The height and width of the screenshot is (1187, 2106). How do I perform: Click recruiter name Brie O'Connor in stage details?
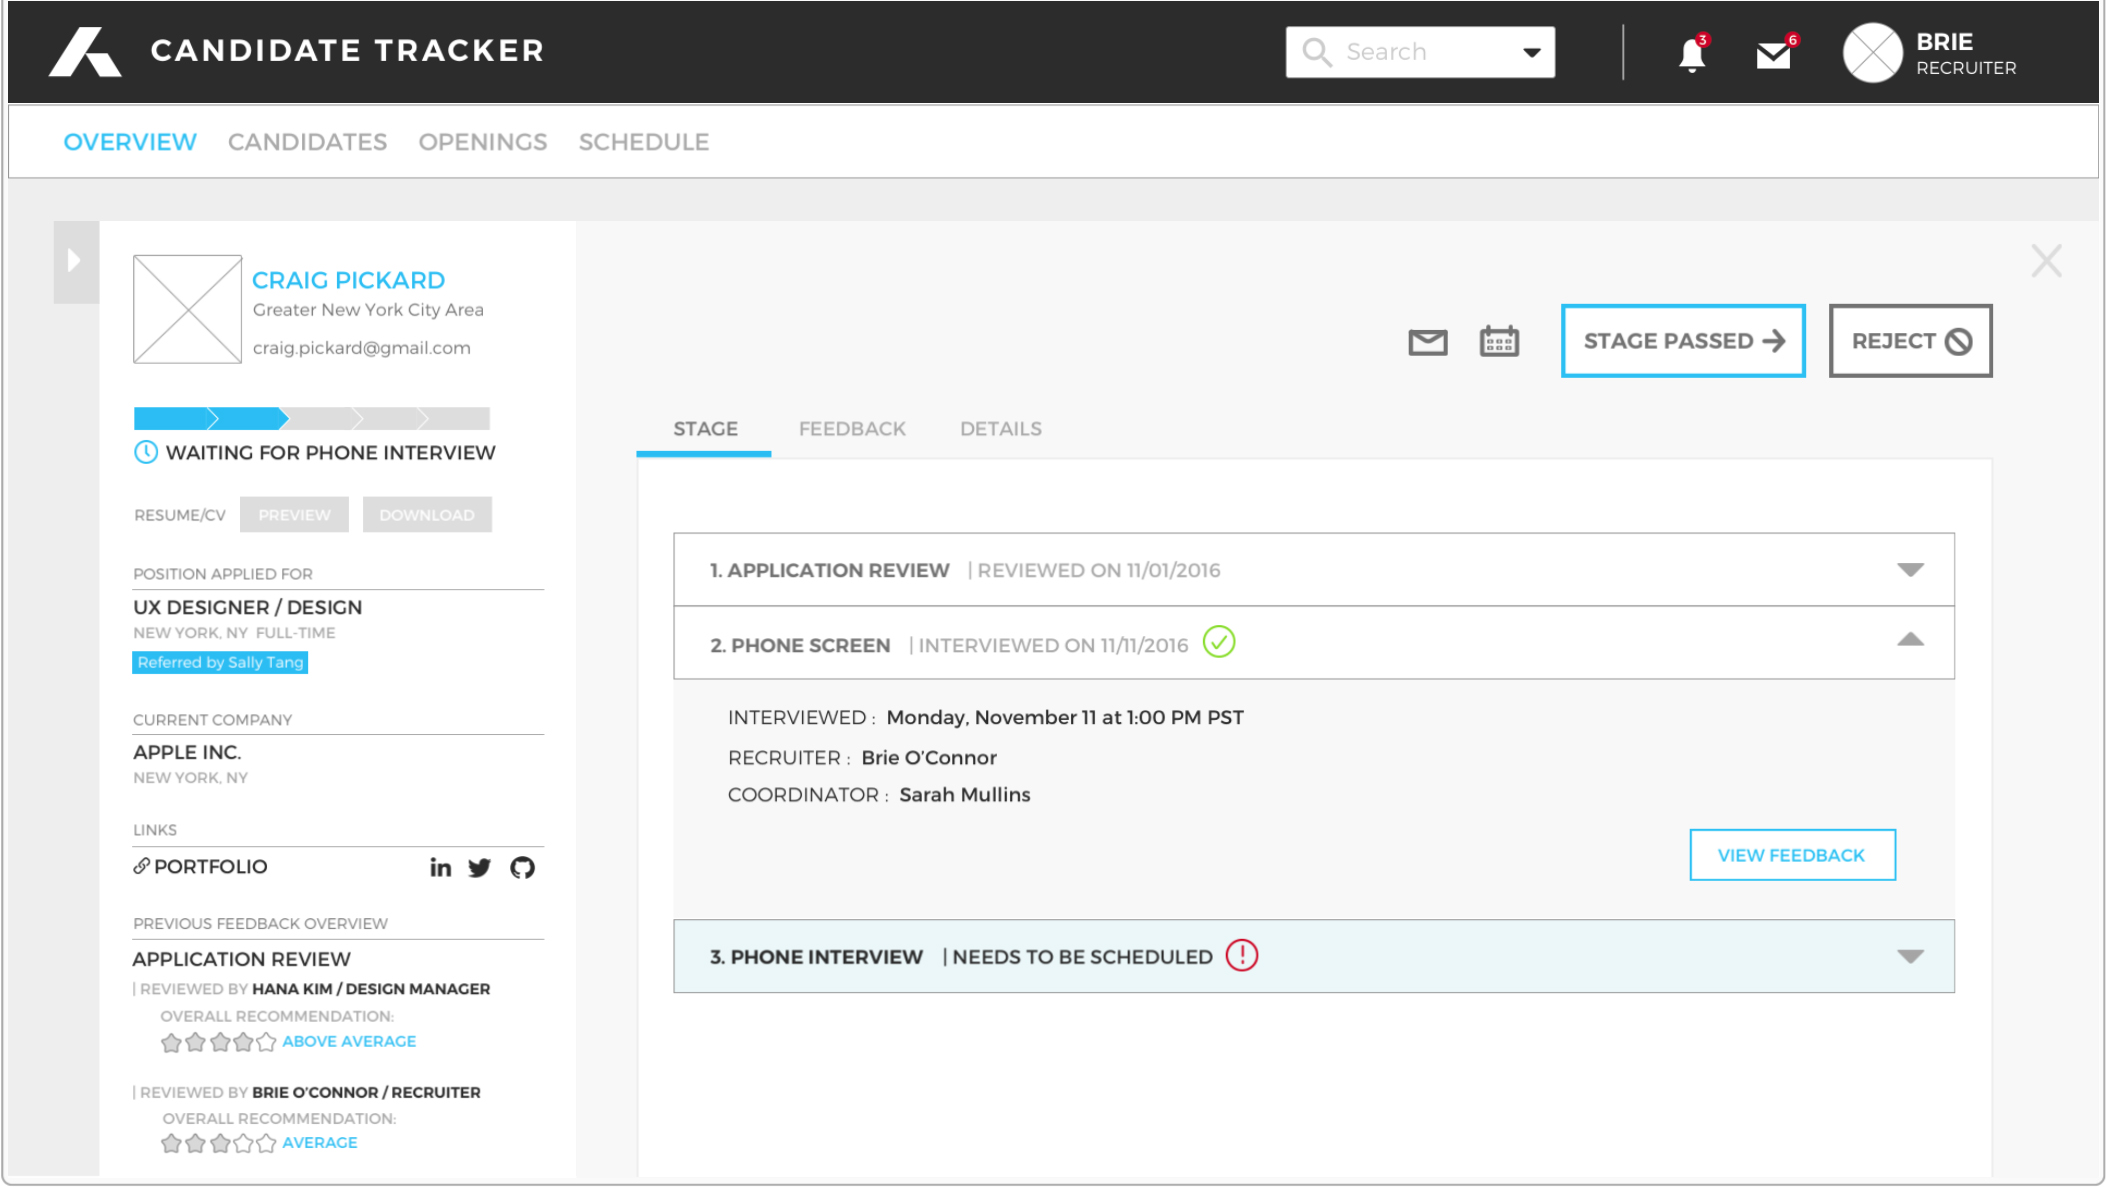coord(929,758)
